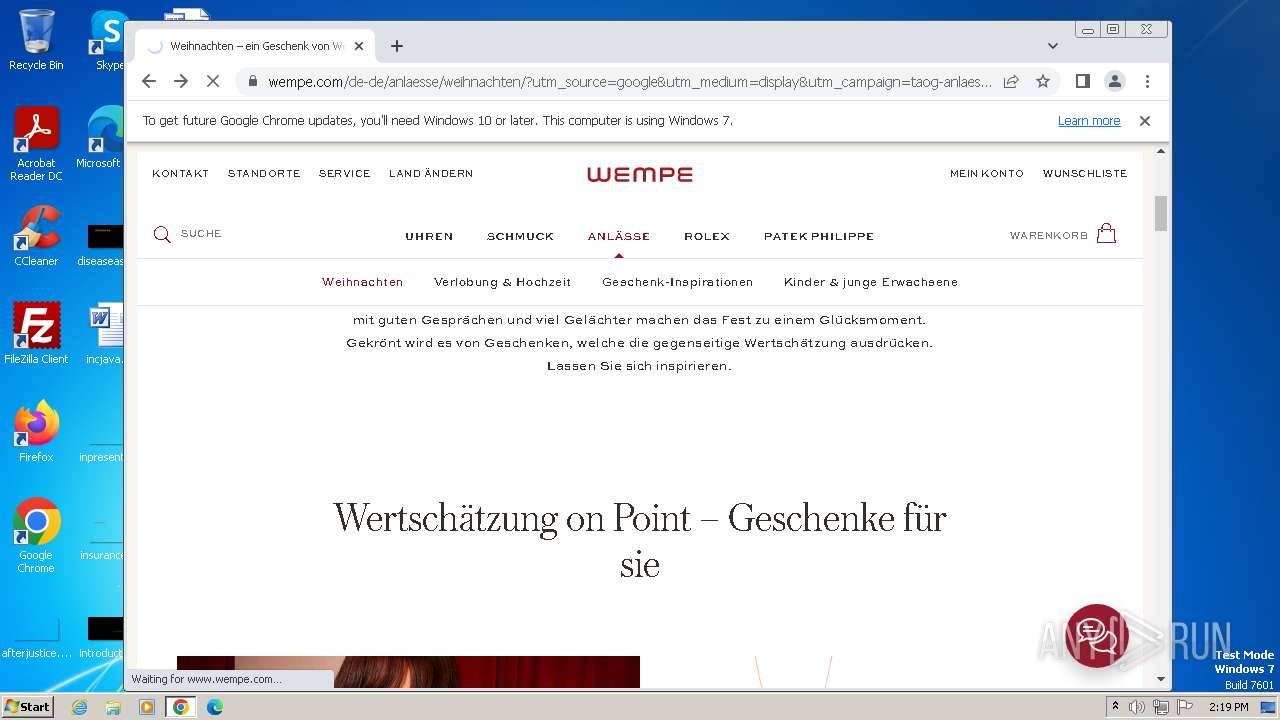Open Internet Explorer in the taskbar
The image size is (1280, 720).
click(x=79, y=707)
